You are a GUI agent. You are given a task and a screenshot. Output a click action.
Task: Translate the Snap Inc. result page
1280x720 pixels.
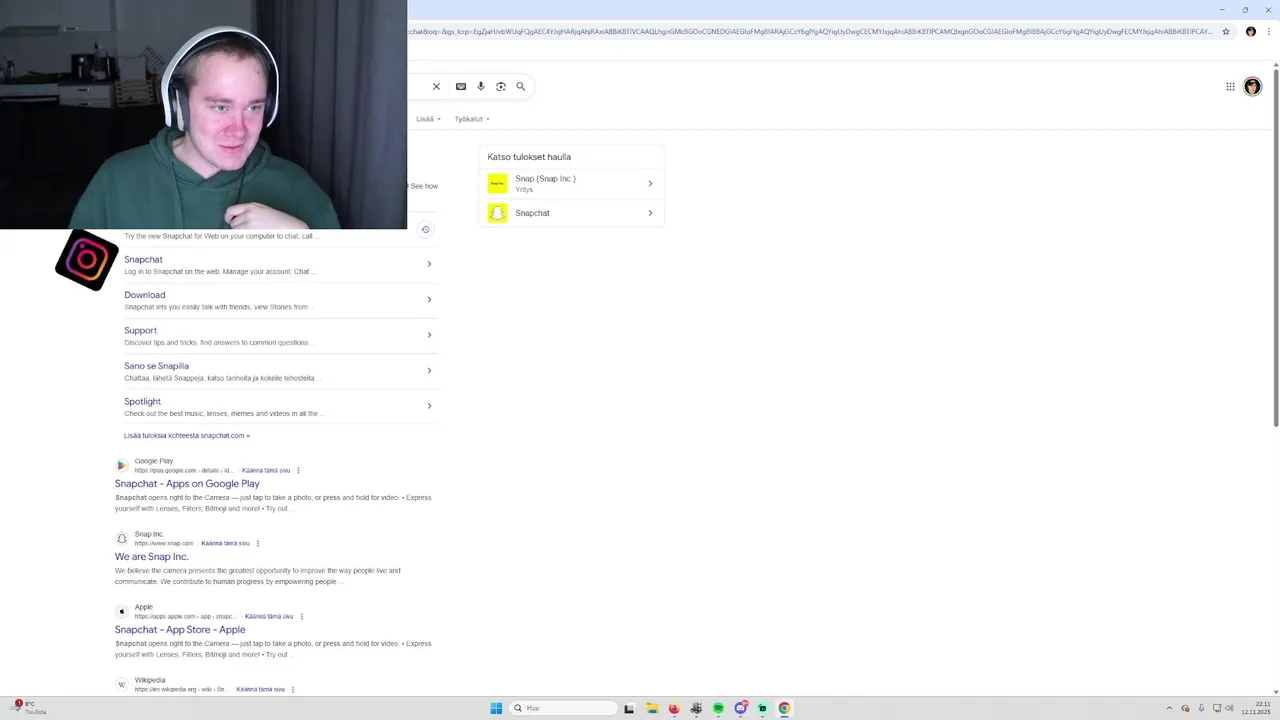coord(226,543)
